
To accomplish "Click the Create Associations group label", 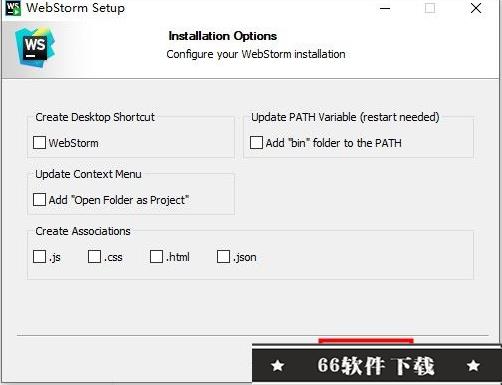I will pos(83,231).
